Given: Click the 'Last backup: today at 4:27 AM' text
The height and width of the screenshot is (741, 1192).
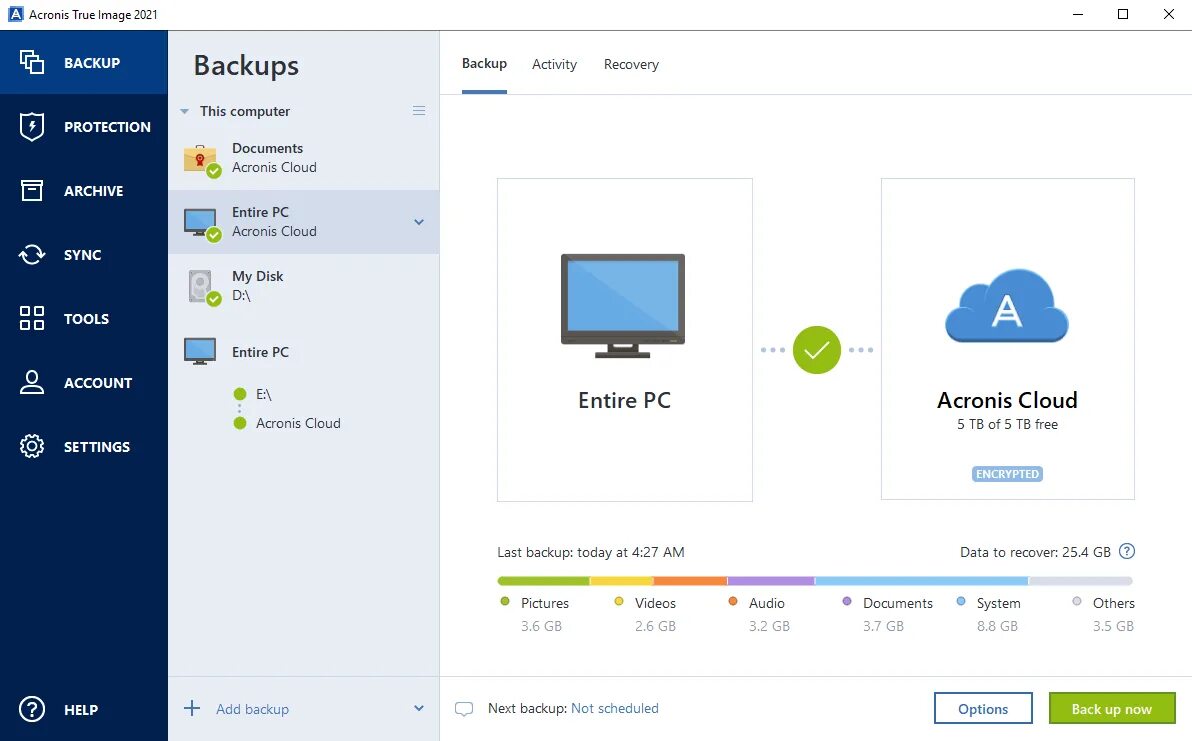Looking at the screenshot, I should click(591, 553).
